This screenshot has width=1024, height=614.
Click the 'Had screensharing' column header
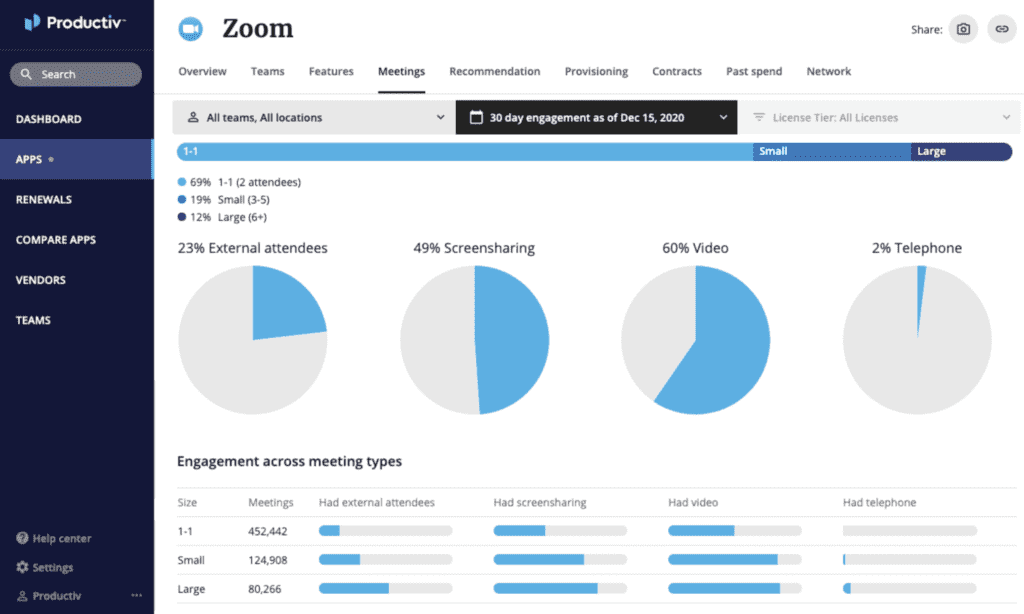pyautogui.click(x=540, y=502)
